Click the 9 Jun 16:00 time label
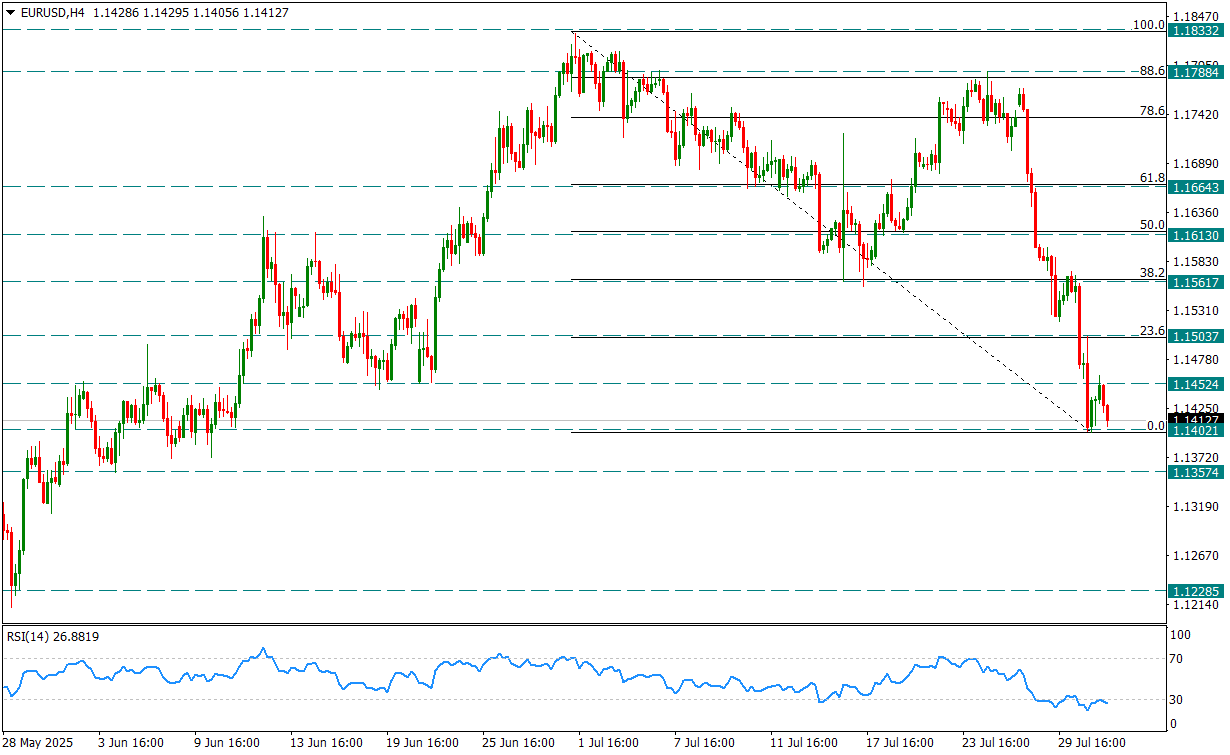This screenshot has height=755, width=1230. tap(227, 743)
